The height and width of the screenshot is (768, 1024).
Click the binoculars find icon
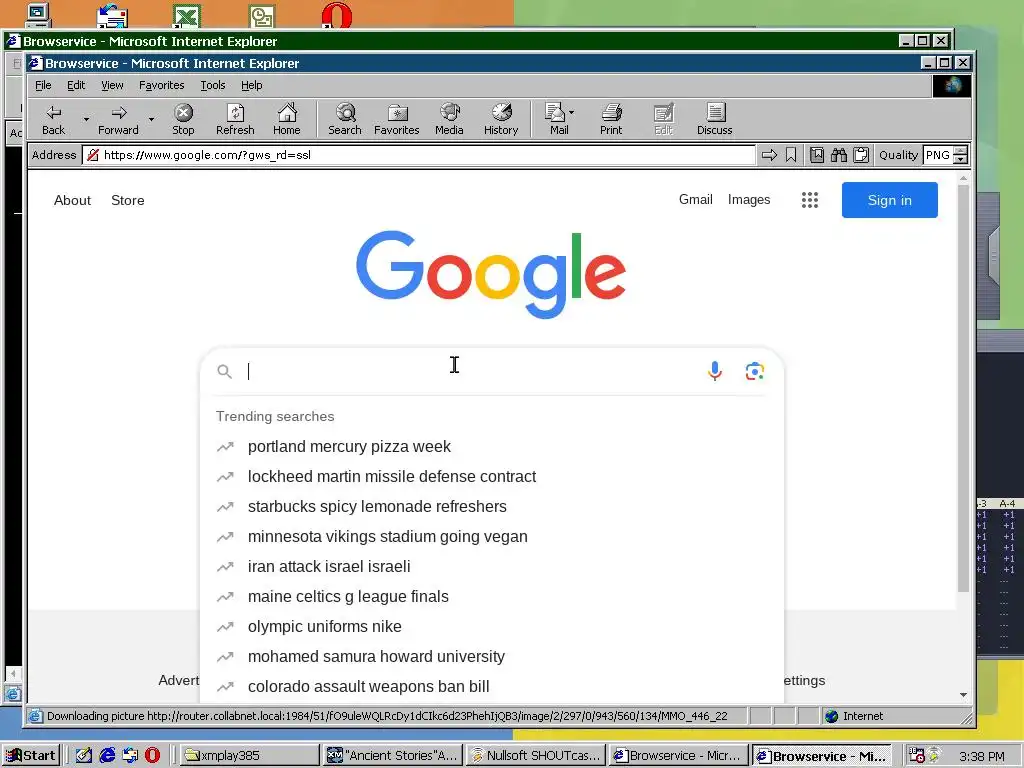pos(839,155)
